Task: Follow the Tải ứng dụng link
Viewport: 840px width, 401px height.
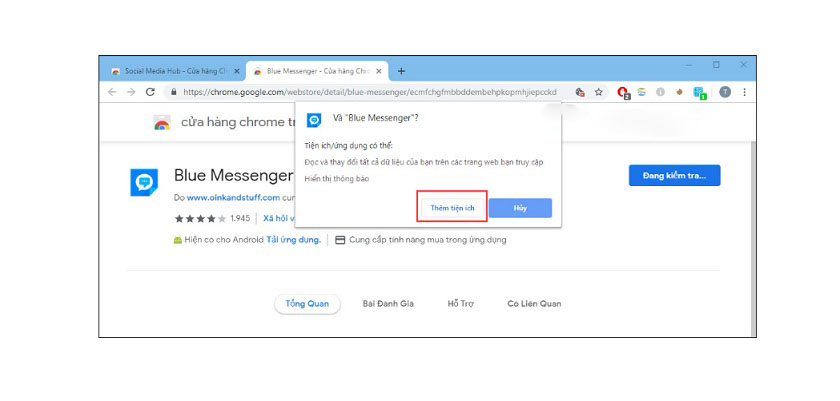Action: click(x=294, y=240)
